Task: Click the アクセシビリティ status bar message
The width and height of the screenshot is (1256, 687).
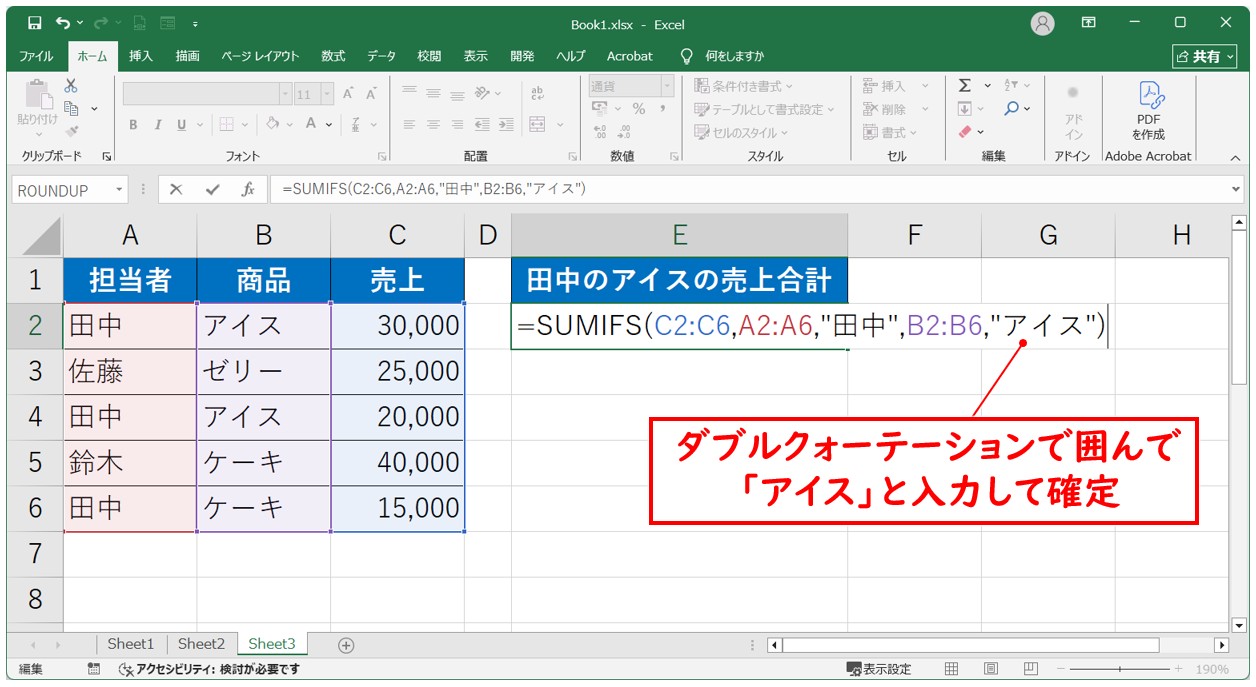Action: point(209,669)
